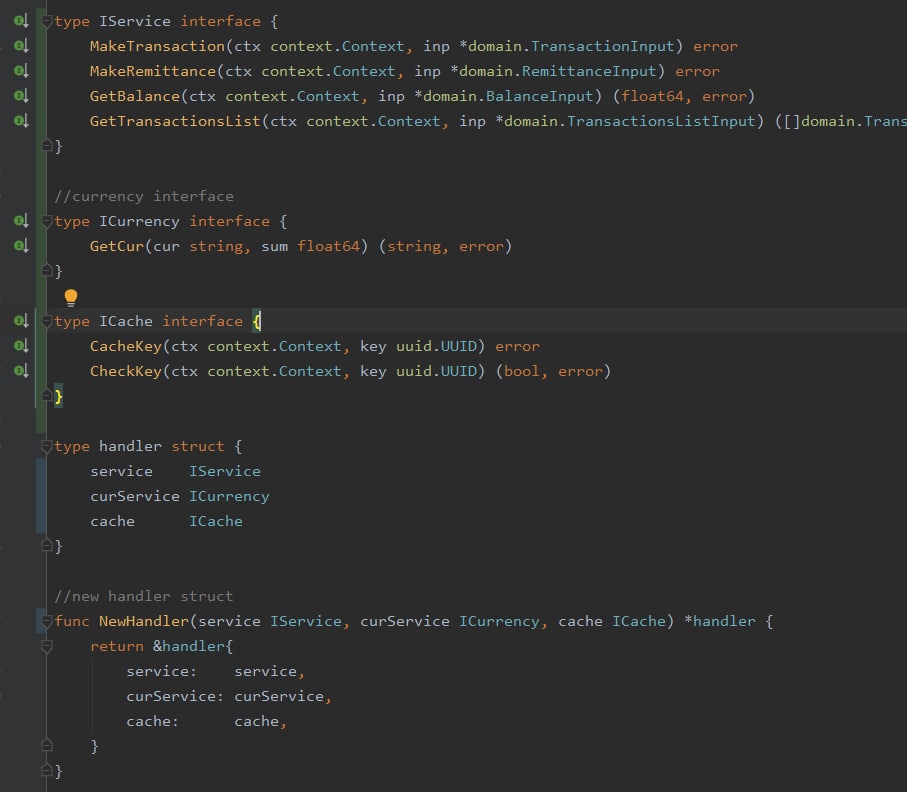The width and height of the screenshot is (907, 792).
Task: Fold the return &handler literal block
Action: [47, 646]
